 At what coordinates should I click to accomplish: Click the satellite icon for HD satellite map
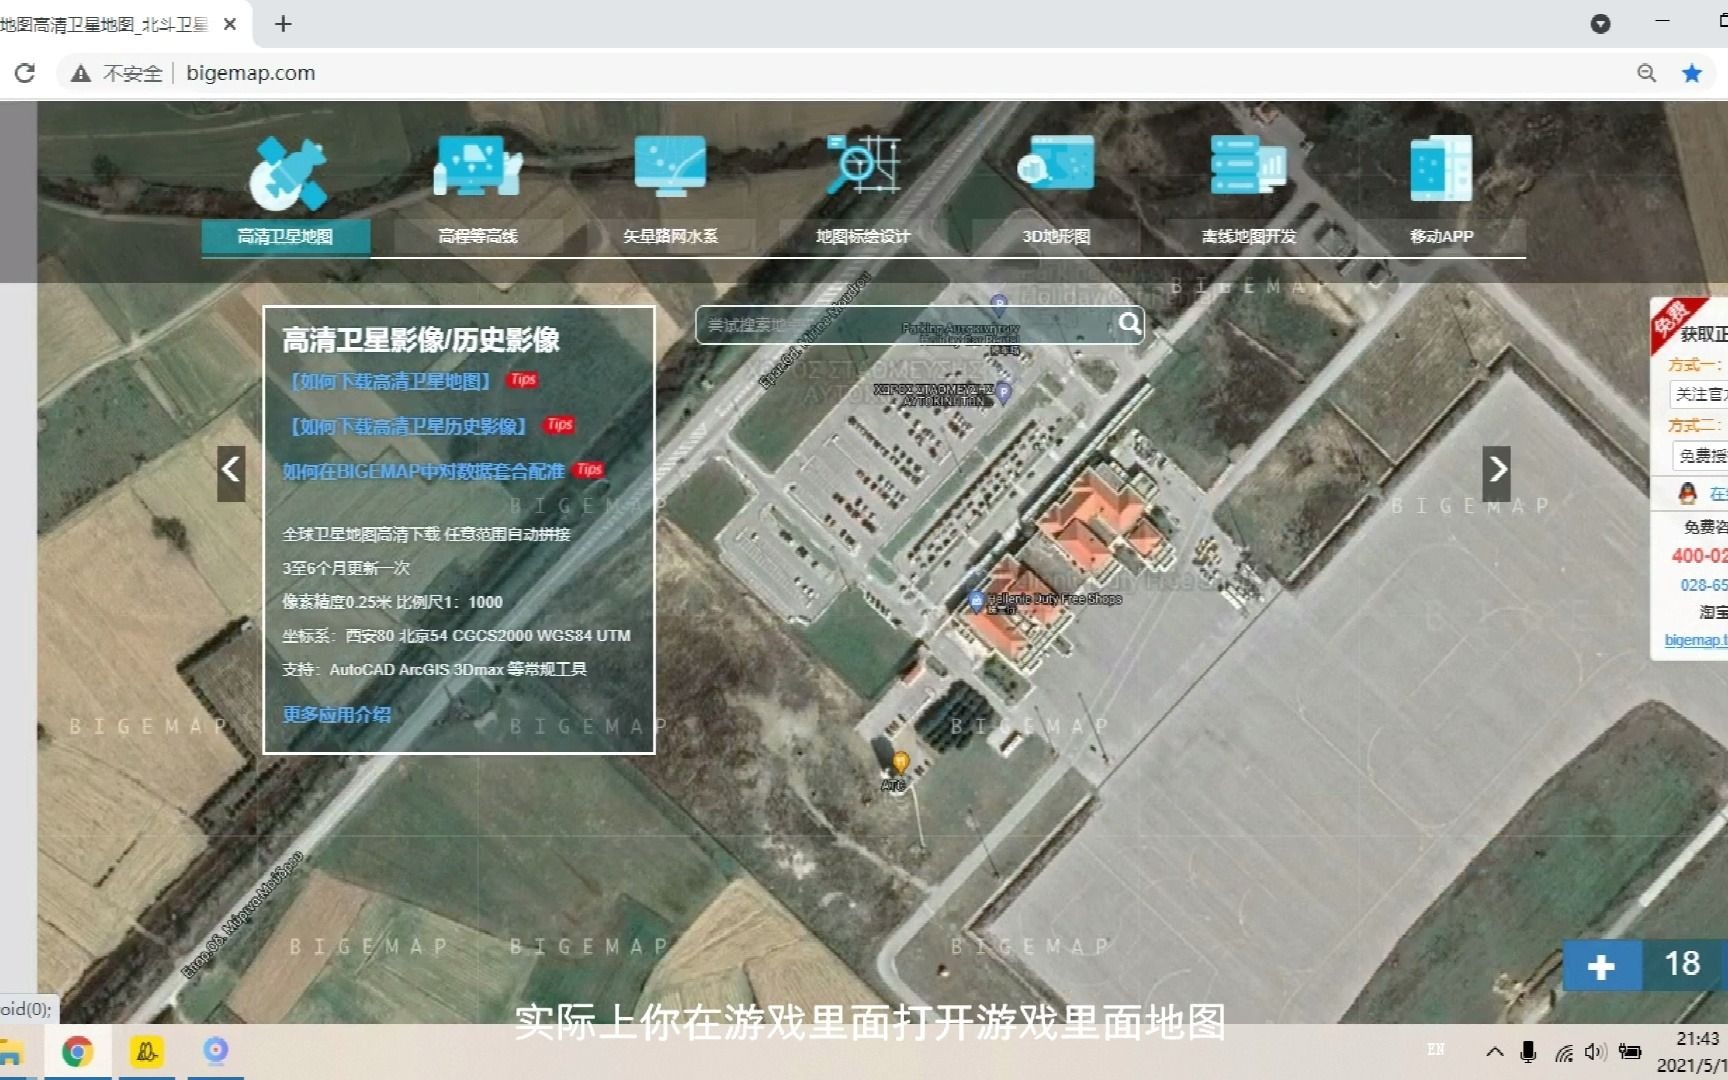[x=287, y=175]
